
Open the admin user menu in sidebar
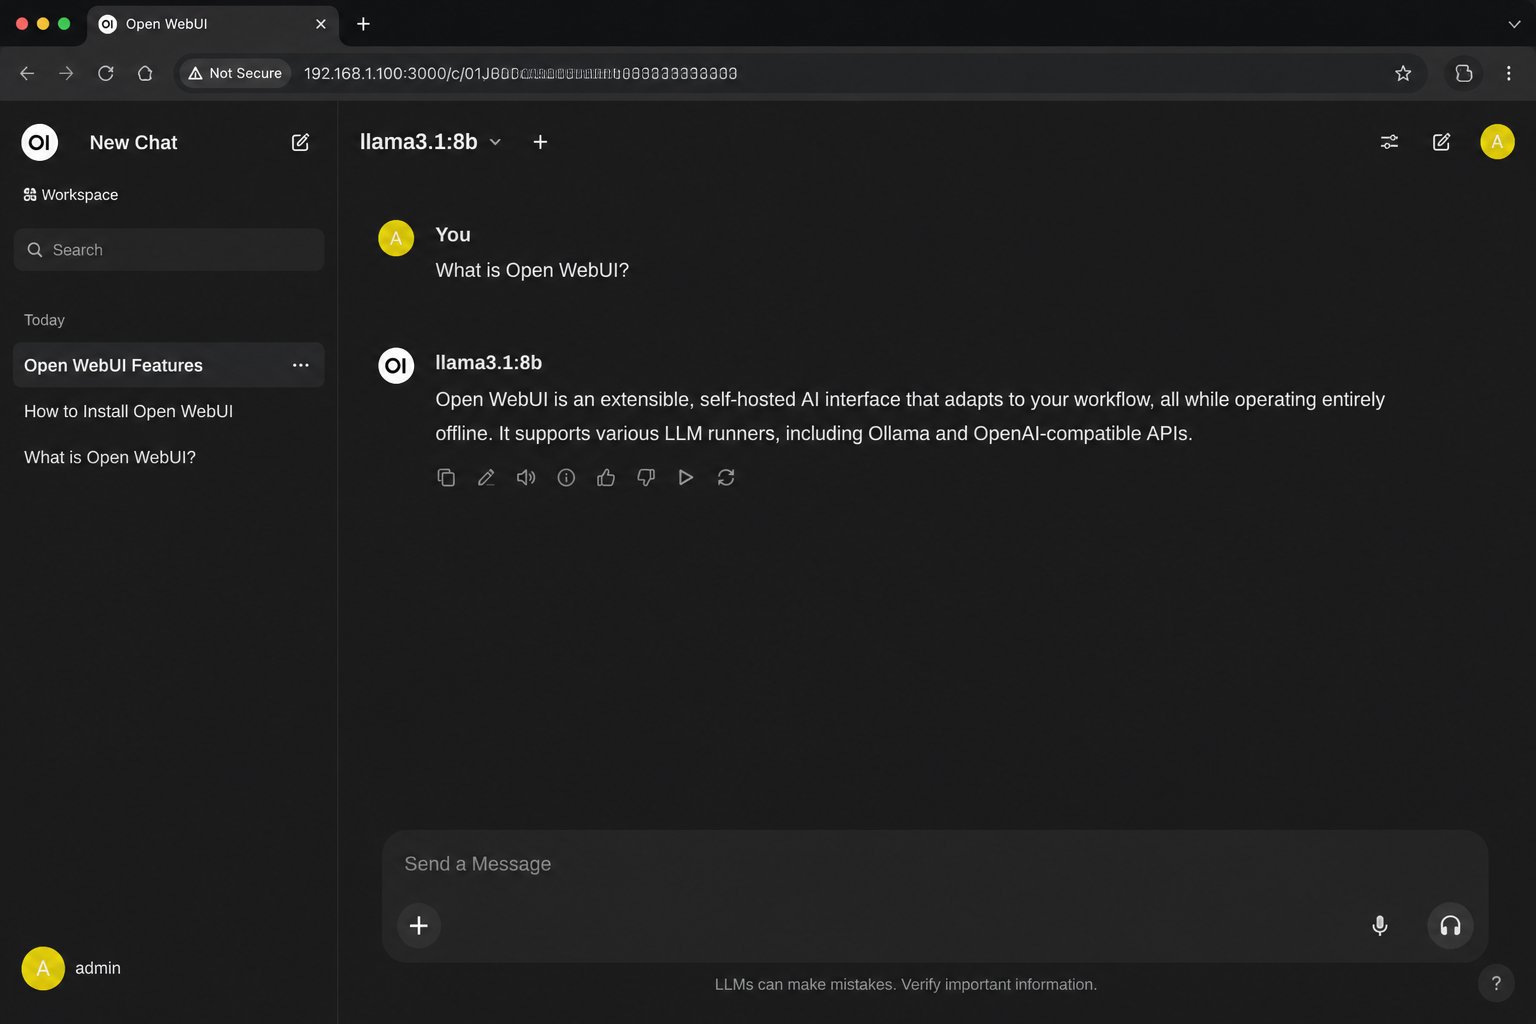[72, 968]
